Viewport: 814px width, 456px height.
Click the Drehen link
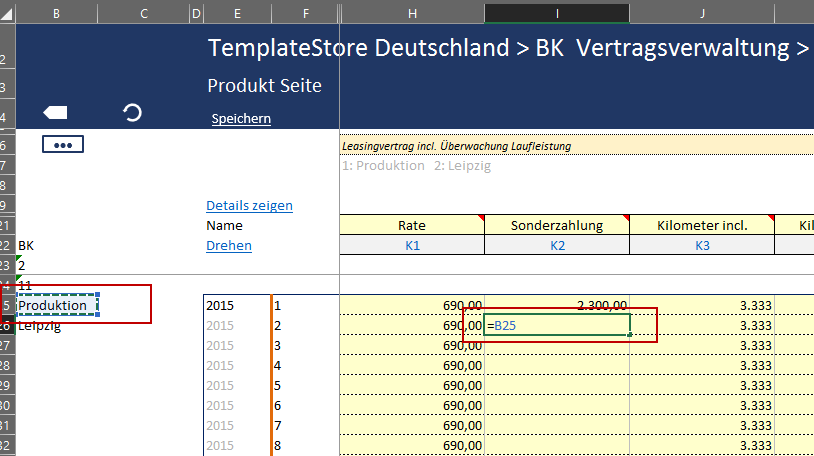point(228,246)
